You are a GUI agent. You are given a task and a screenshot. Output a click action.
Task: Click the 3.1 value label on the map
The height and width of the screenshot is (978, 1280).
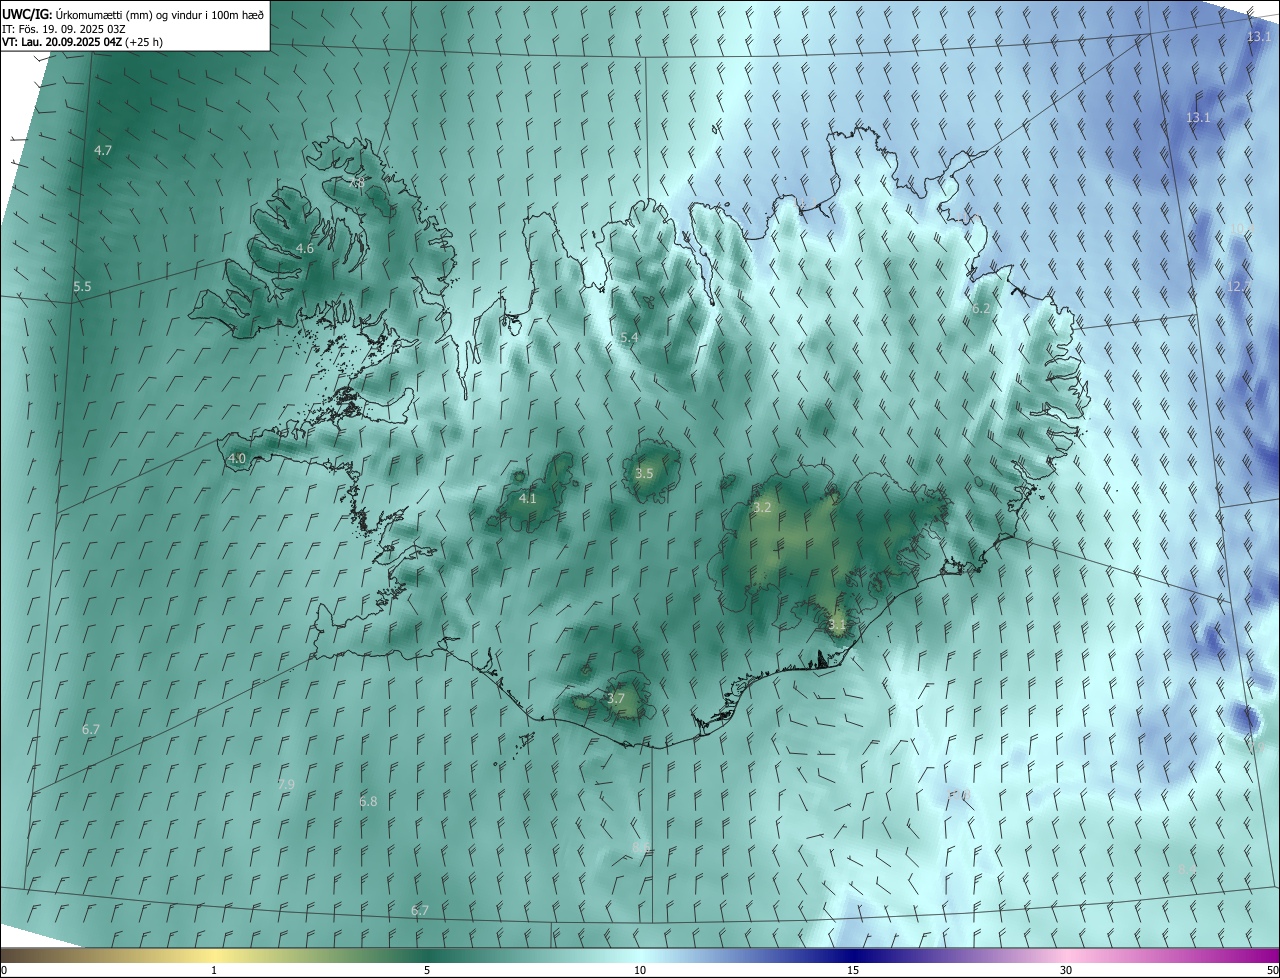pos(837,625)
